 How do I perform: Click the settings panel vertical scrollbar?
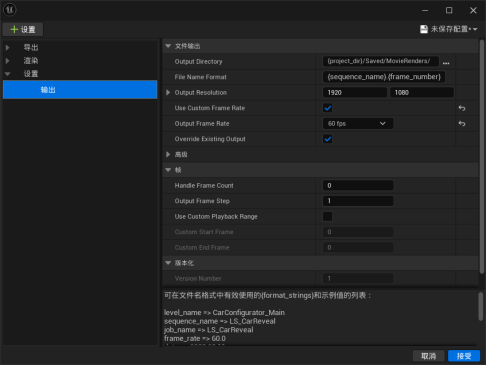(481, 157)
